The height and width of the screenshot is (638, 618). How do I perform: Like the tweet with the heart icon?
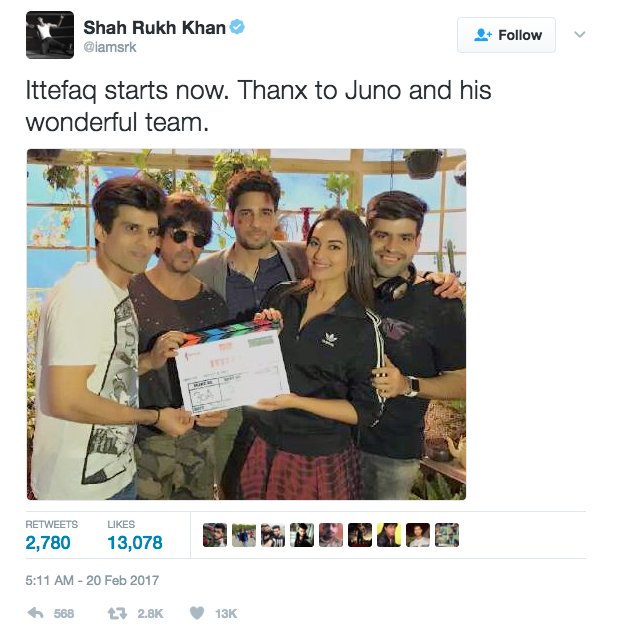click(x=197, y=613)
